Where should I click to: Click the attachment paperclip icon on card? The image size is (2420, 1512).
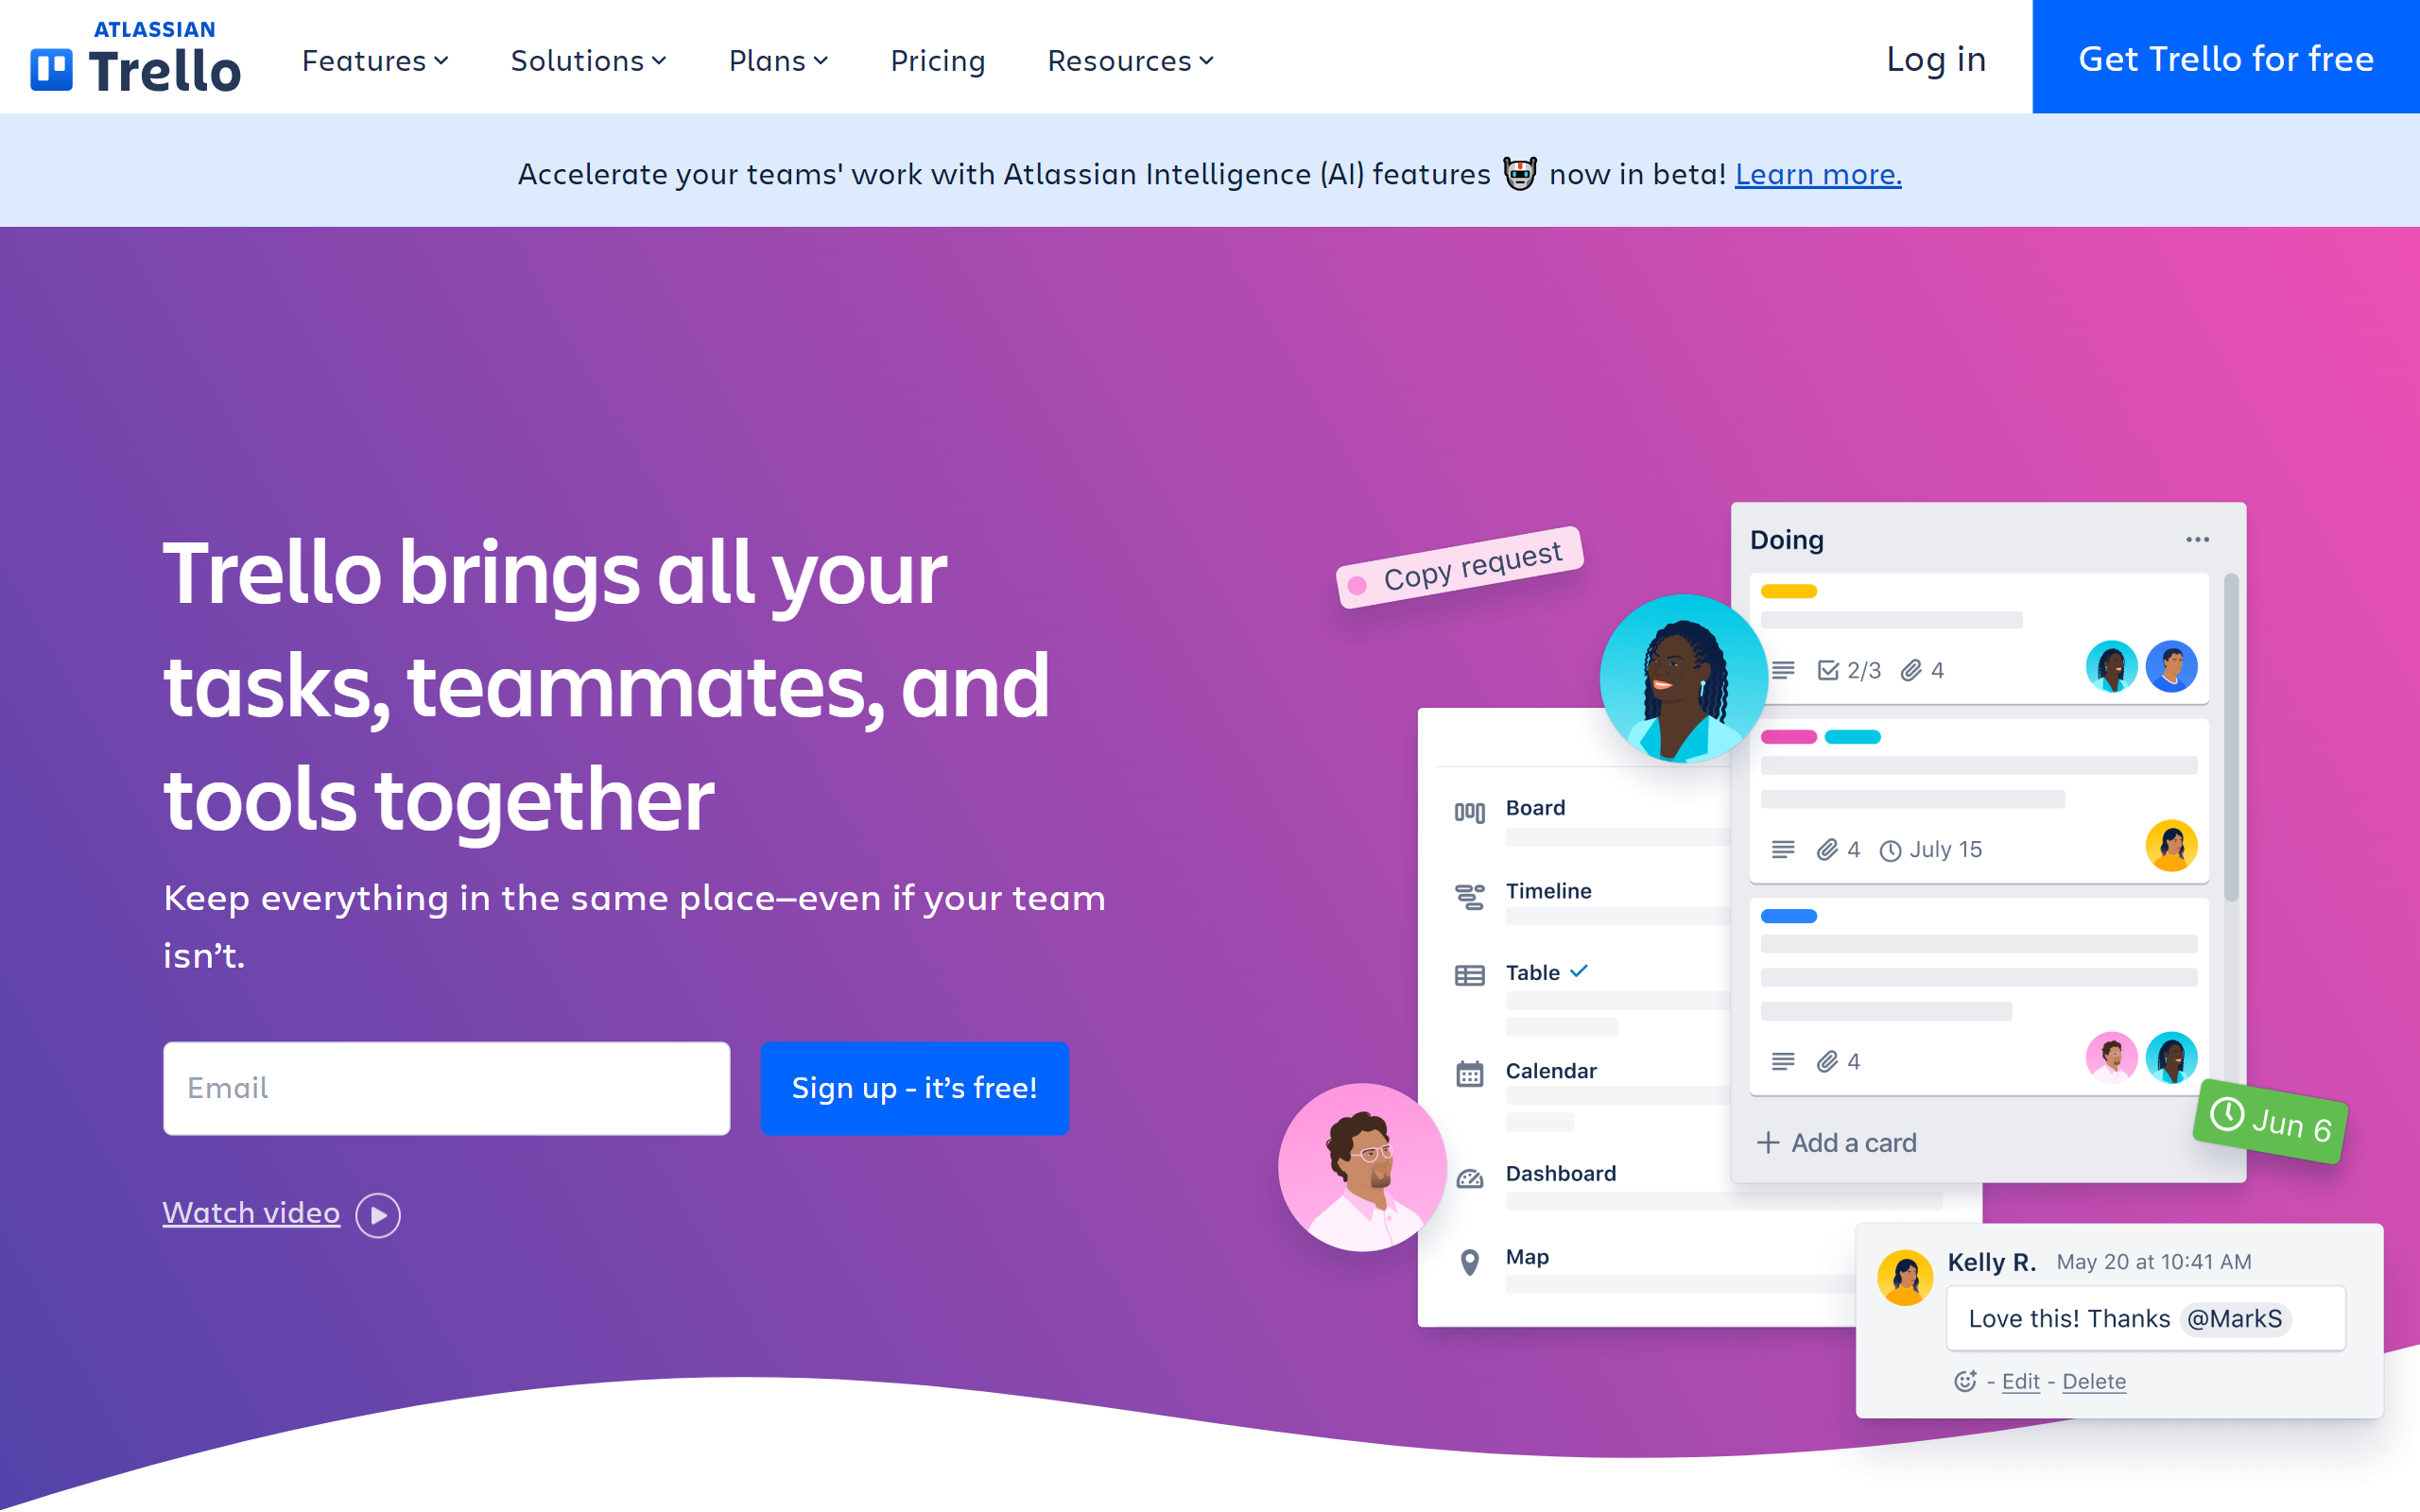1913,669
